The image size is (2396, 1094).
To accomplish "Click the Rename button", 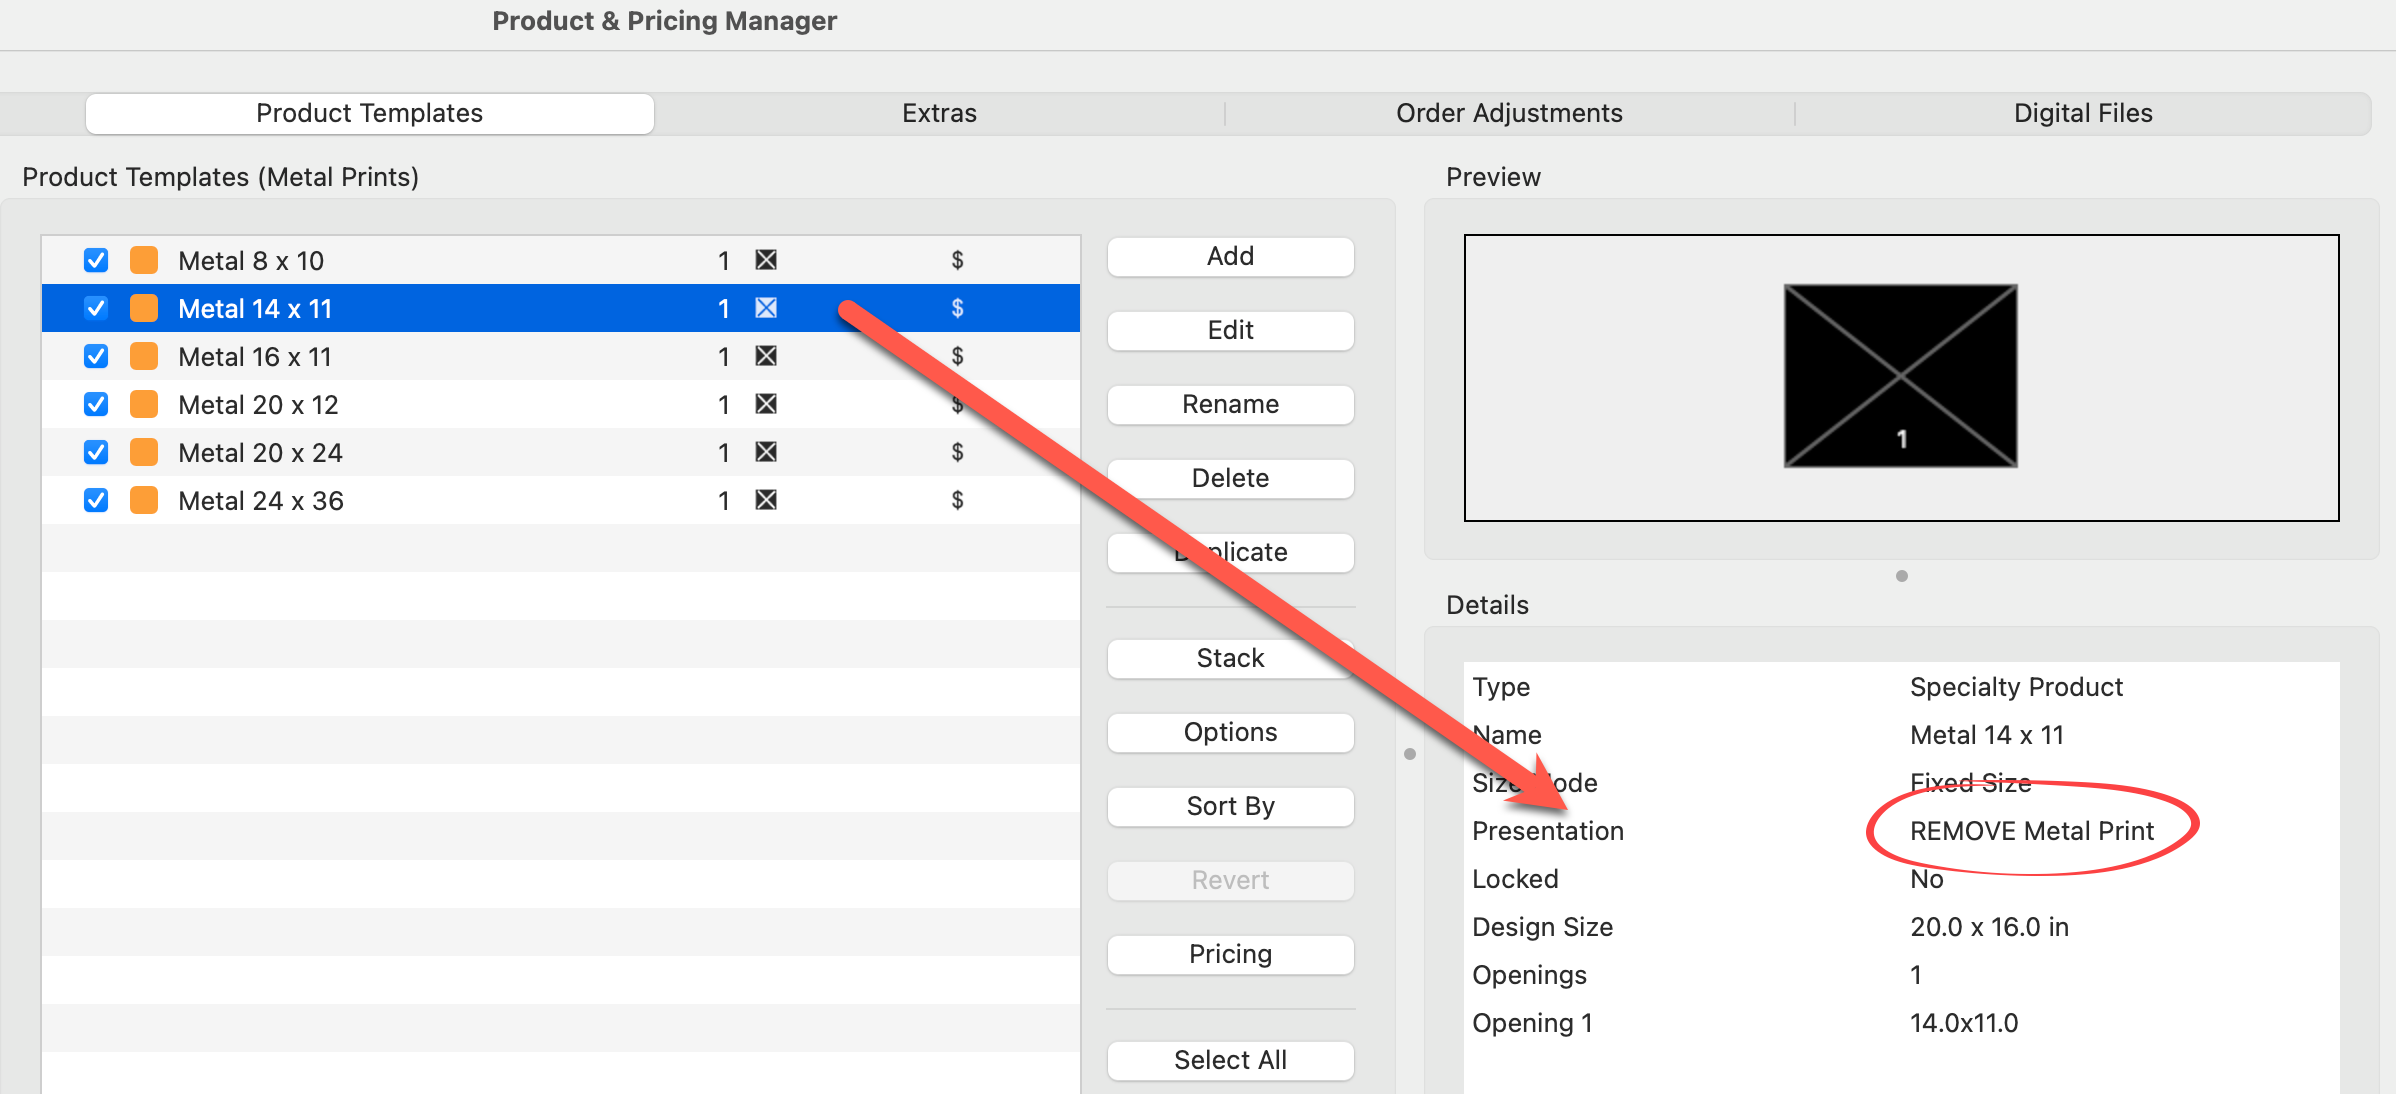I will point(1230,404).
